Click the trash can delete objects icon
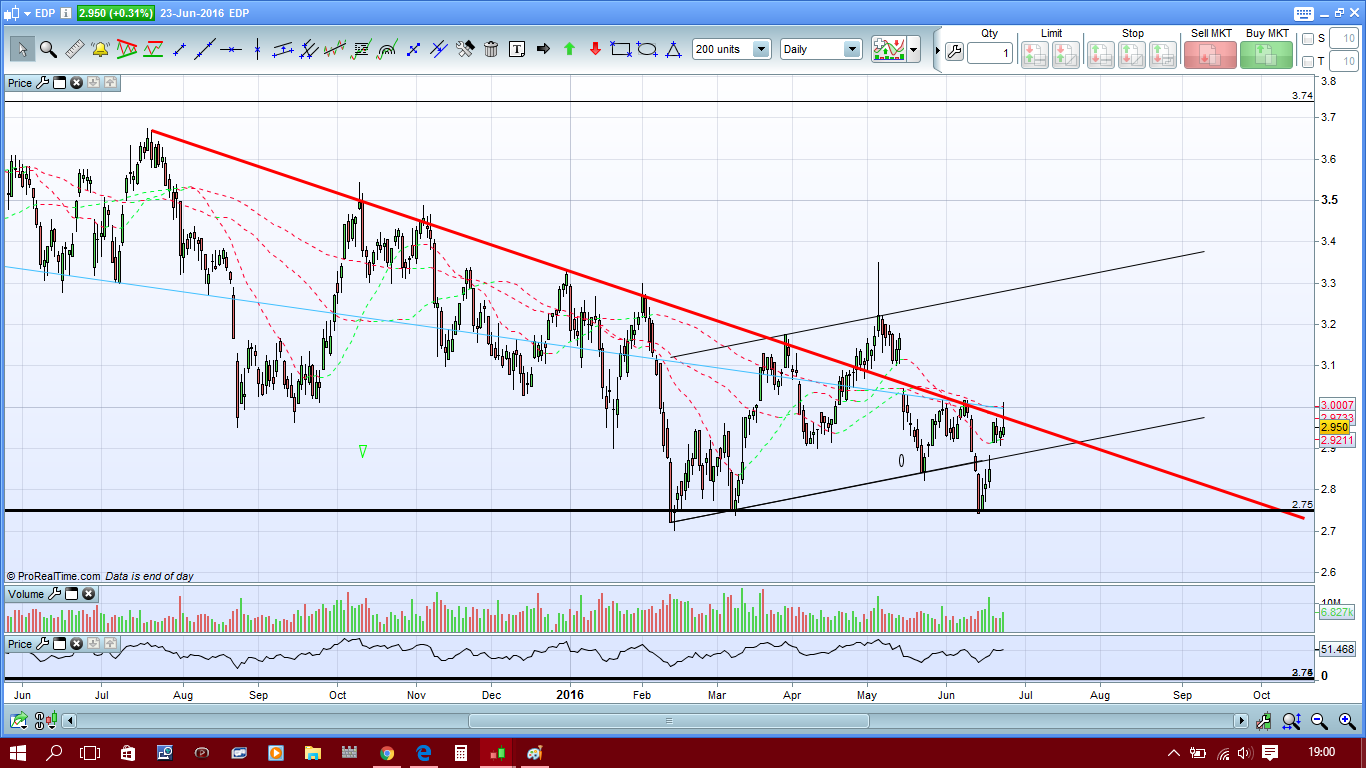 [491, 49]
